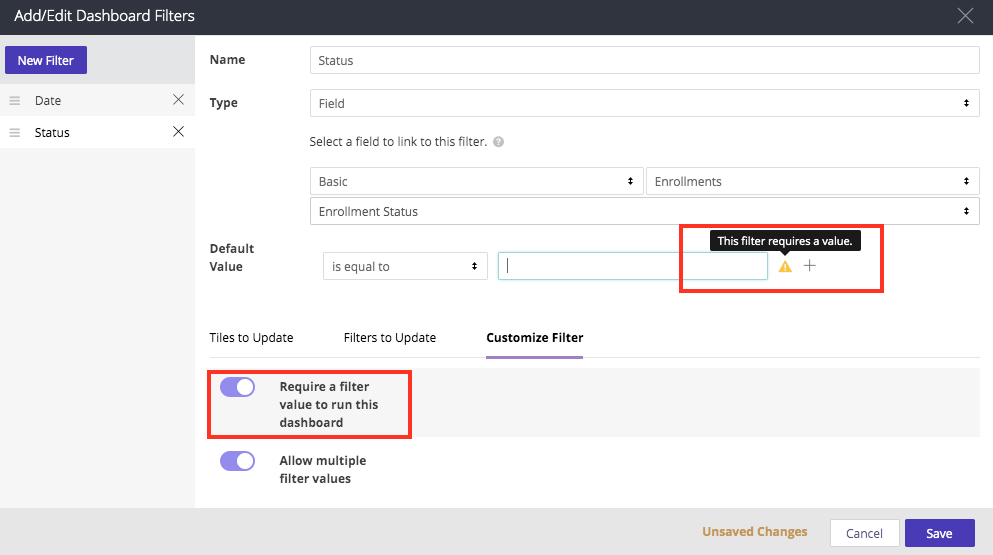
Task: Toggle Require a filter value switch
Action: (x=238, y=387)
